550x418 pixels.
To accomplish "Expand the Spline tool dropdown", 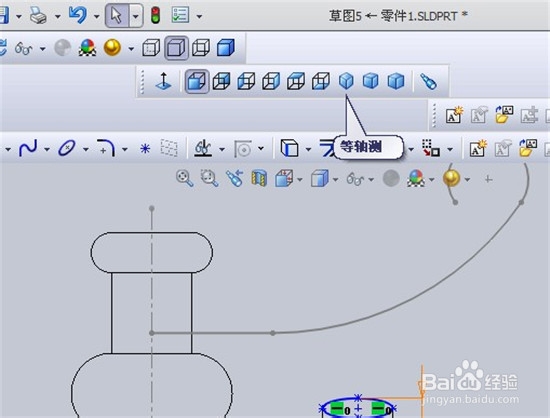I will click(47, 149).
